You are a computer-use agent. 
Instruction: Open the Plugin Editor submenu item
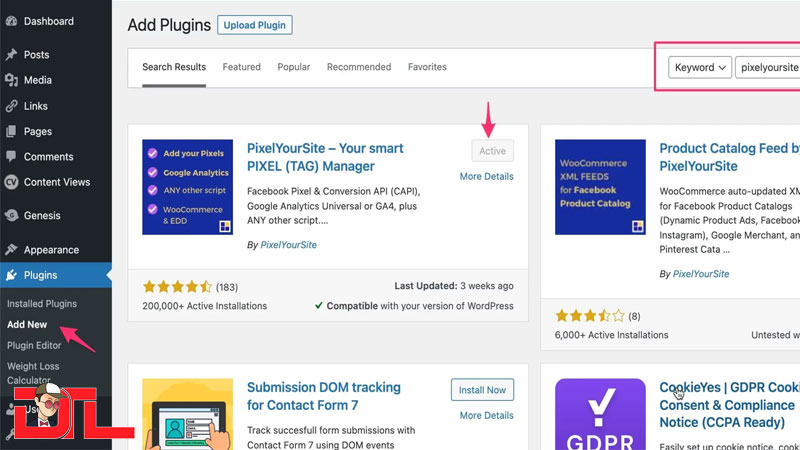click(34, 345)
